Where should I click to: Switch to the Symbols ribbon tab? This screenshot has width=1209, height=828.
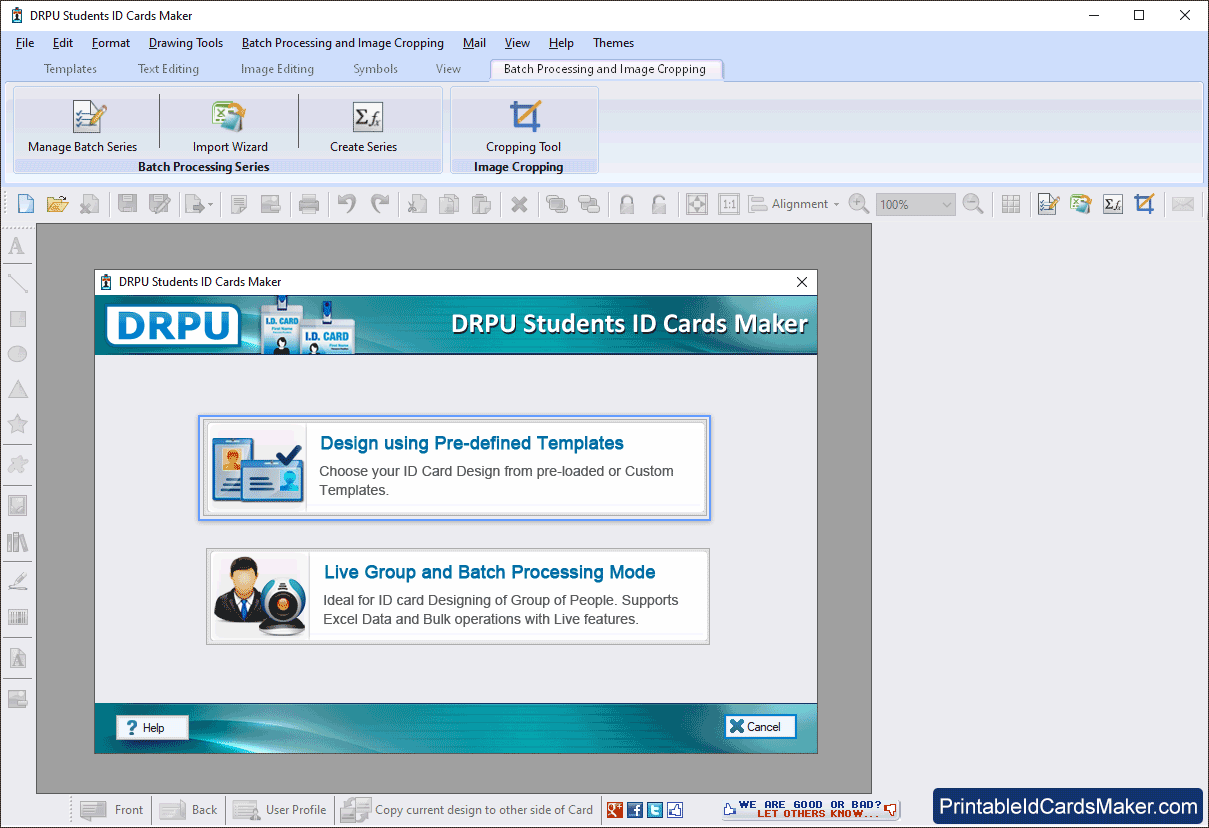click(375, 69)
